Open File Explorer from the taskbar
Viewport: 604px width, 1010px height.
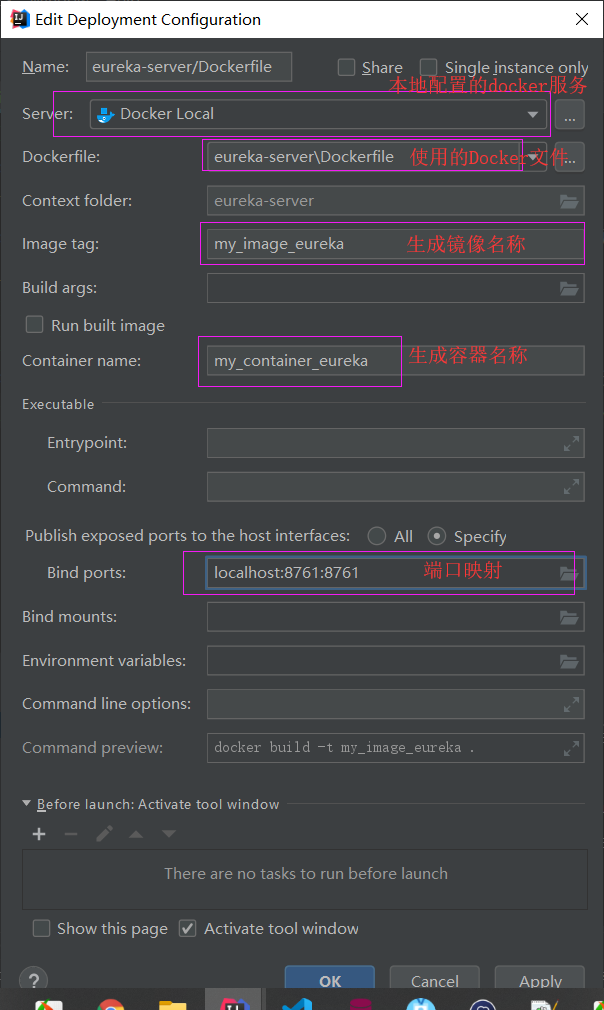click(173, 1004)
